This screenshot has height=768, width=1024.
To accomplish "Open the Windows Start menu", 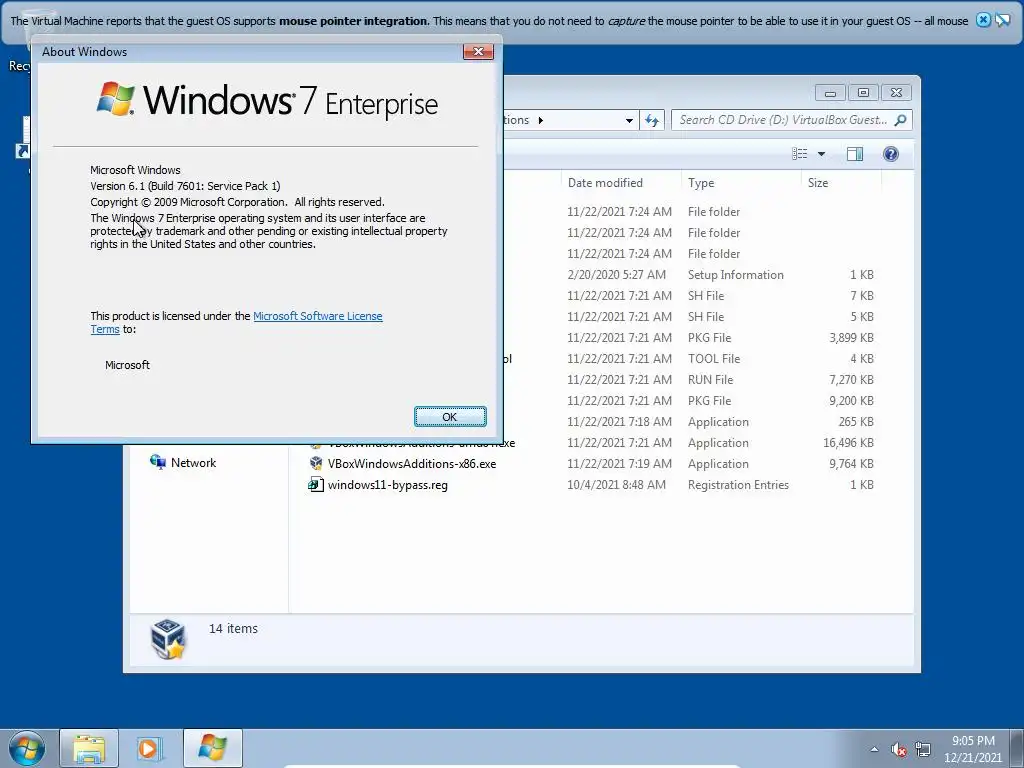I will pos(27,749).
